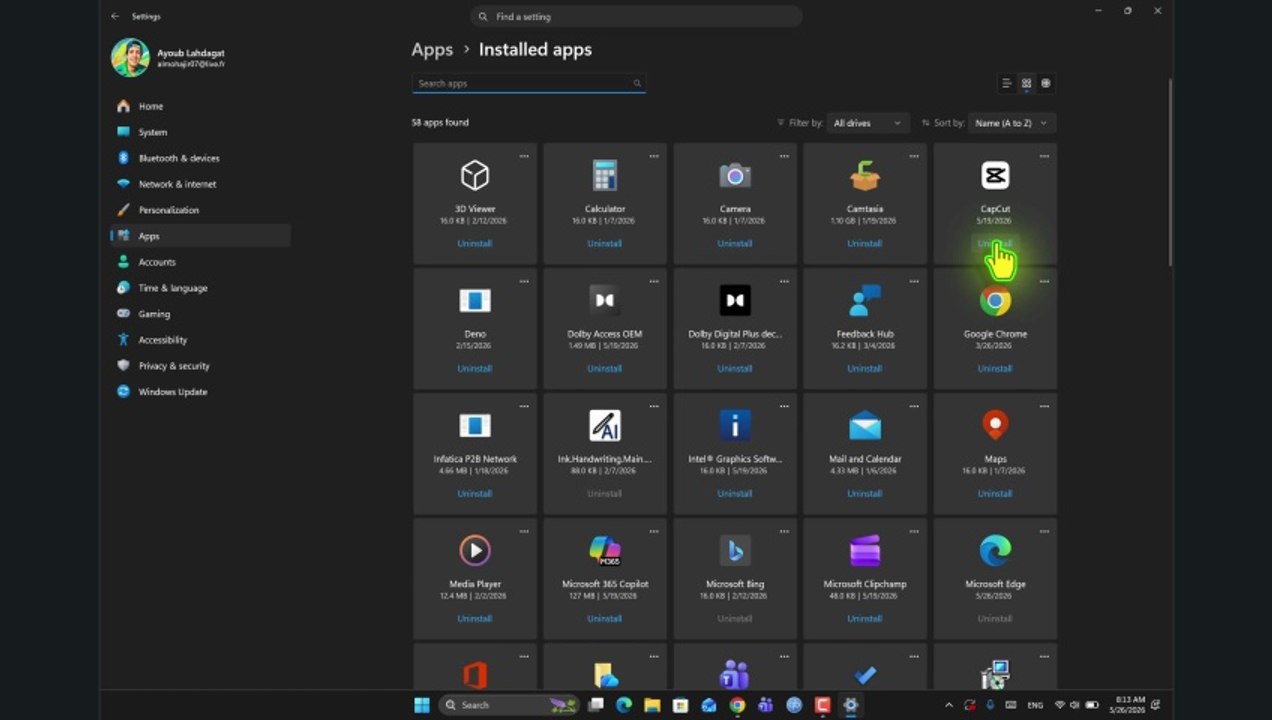Click the Microsoft Edge card icon
1272x720 pixels.
995,551
